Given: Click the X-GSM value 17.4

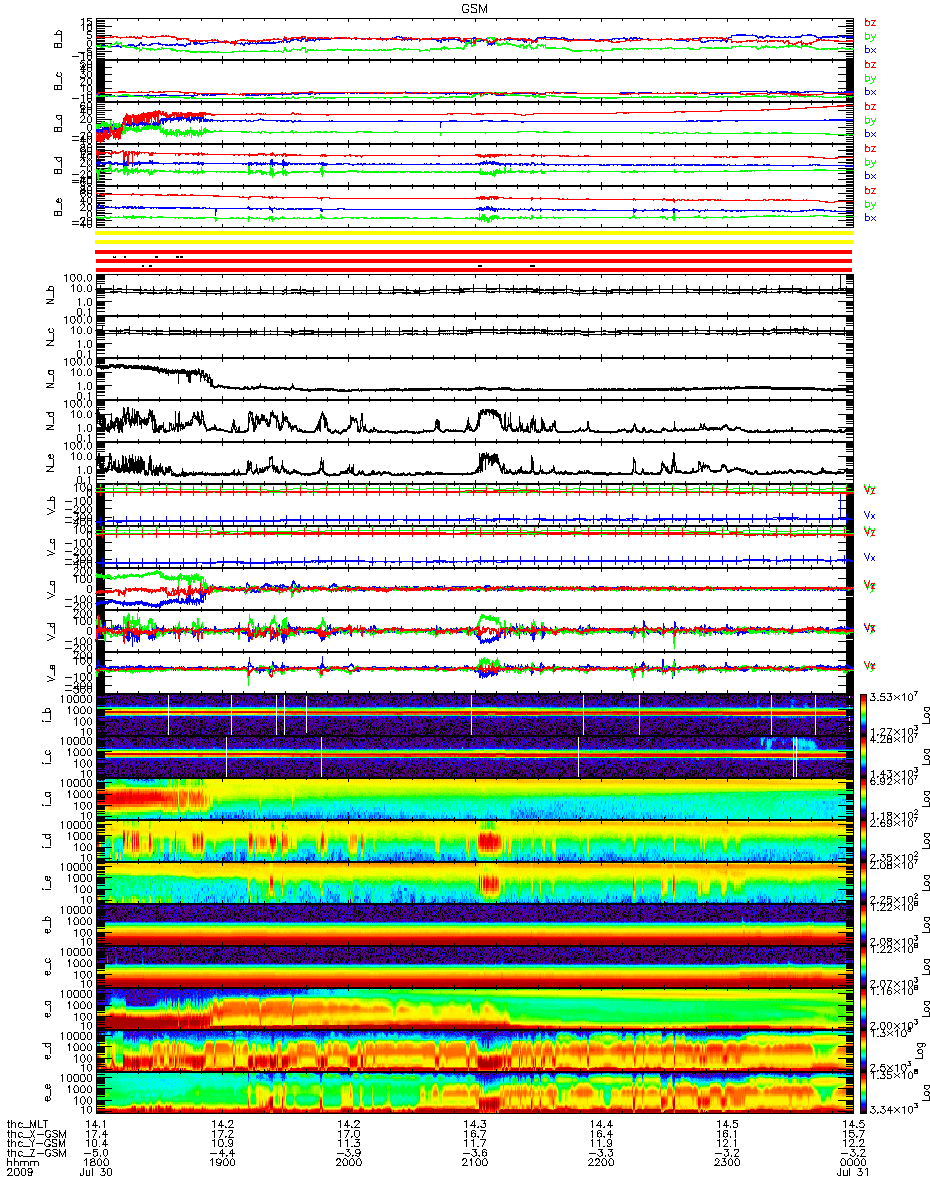Looking at the screenshot, I should click(x=96, y=1134).
